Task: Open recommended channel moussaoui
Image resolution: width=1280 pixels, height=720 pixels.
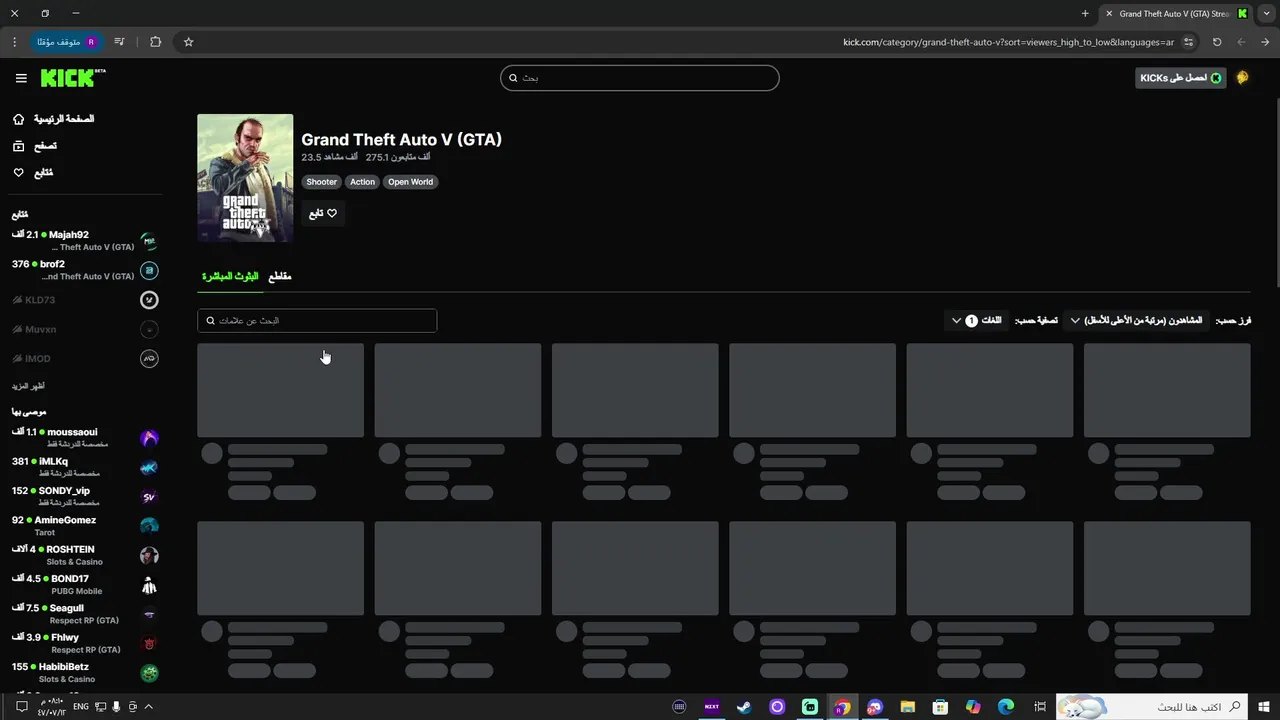Action: [85, 438]
